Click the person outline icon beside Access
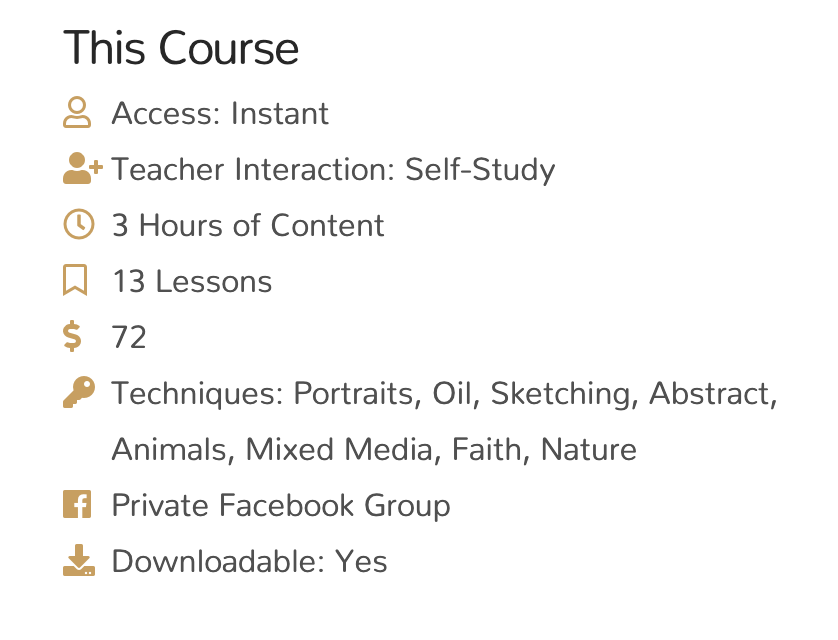838x640 pixels. (x=77, y=113)
